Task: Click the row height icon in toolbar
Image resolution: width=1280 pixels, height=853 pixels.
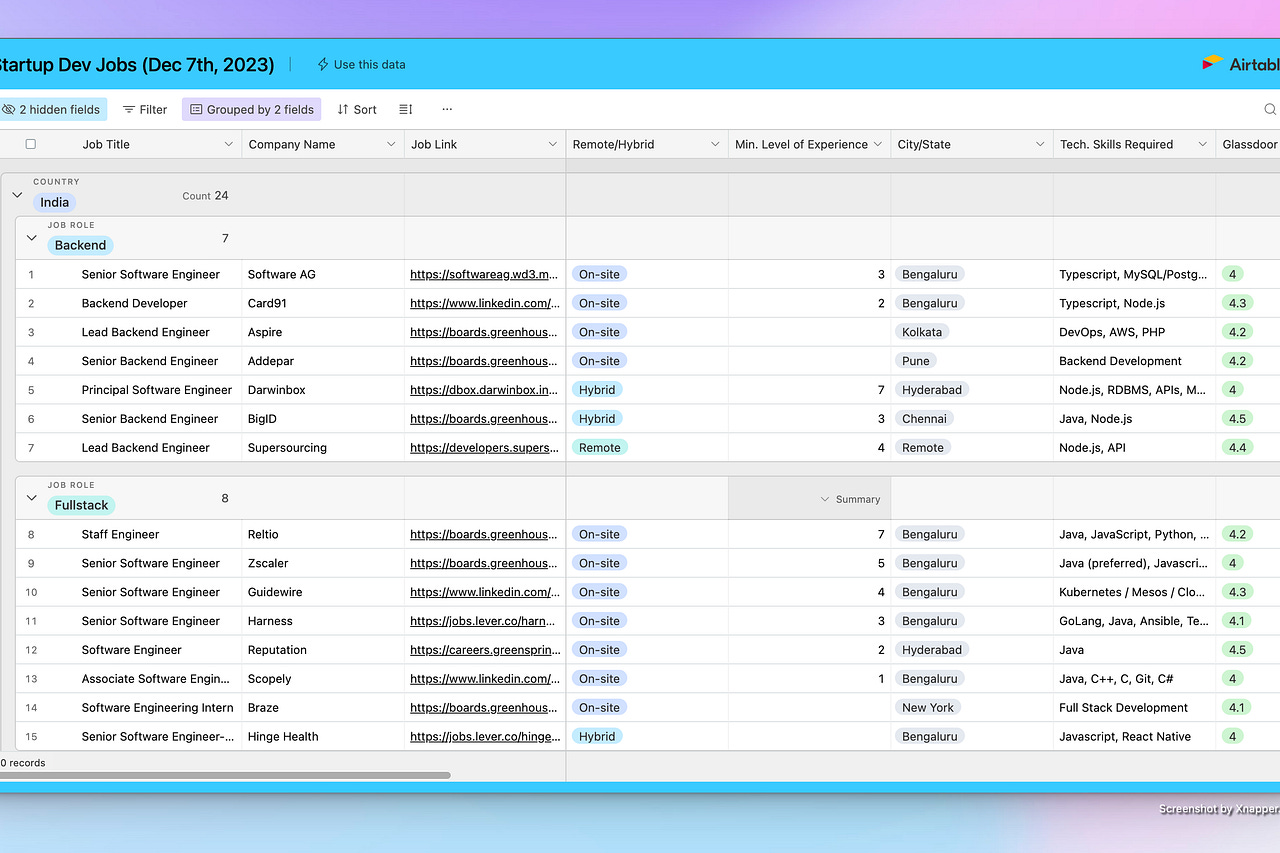Action: pos(406,109)
